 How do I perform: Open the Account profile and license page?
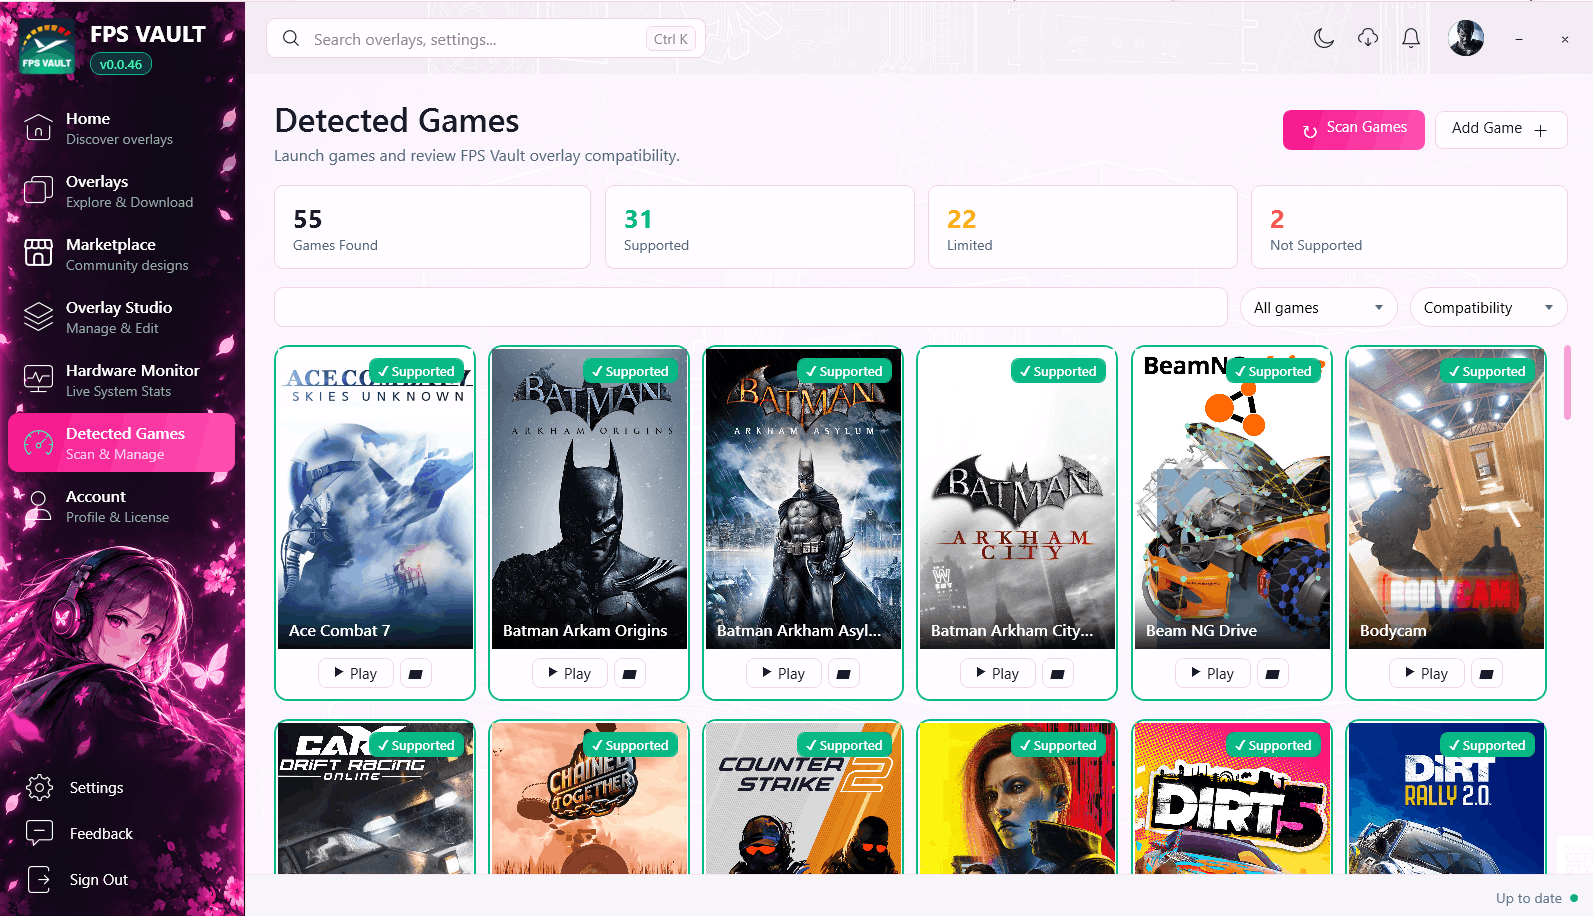tap(121, 506)
